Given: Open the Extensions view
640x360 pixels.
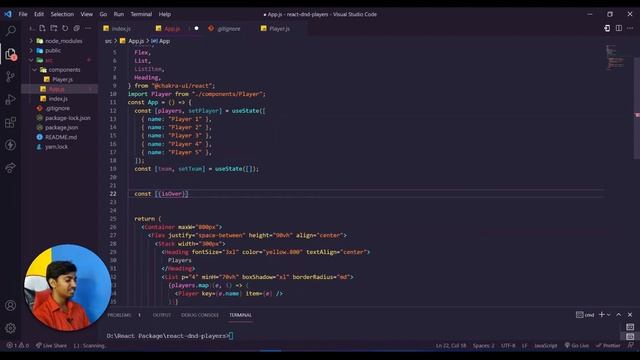Looking at the screenshot, I should [x=11, y=122].
